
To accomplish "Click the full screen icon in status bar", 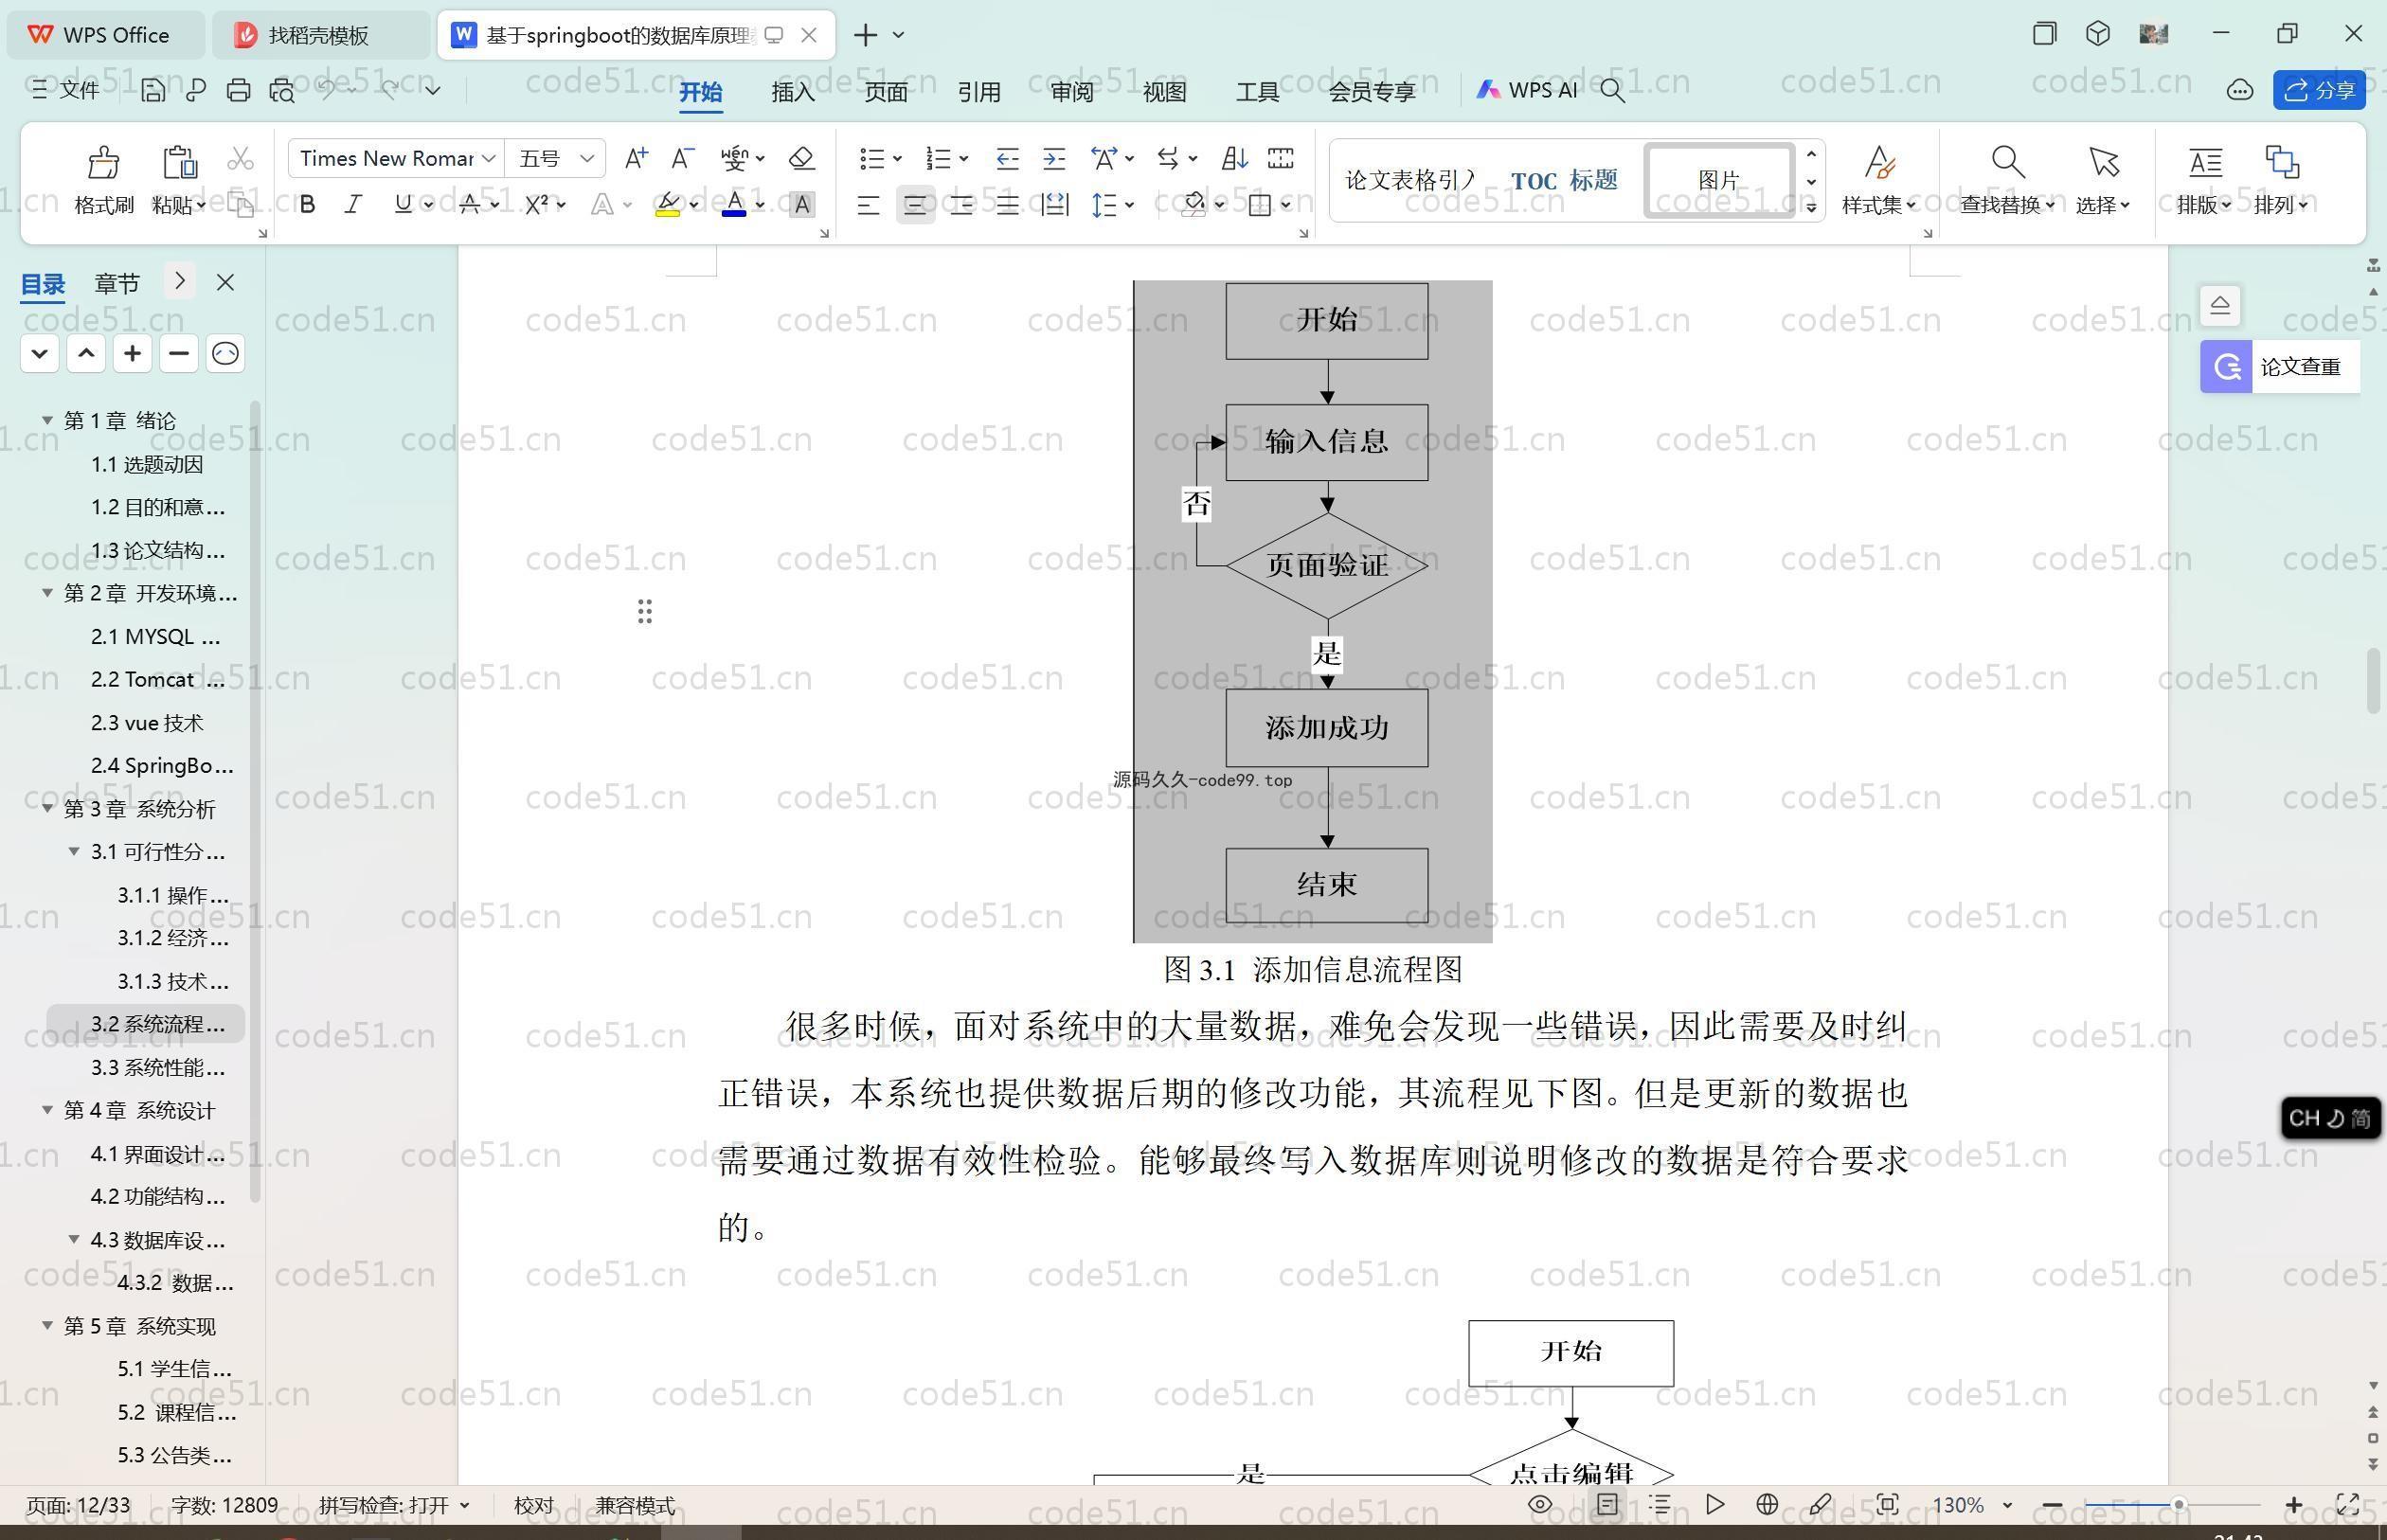I will 2347,1504.
